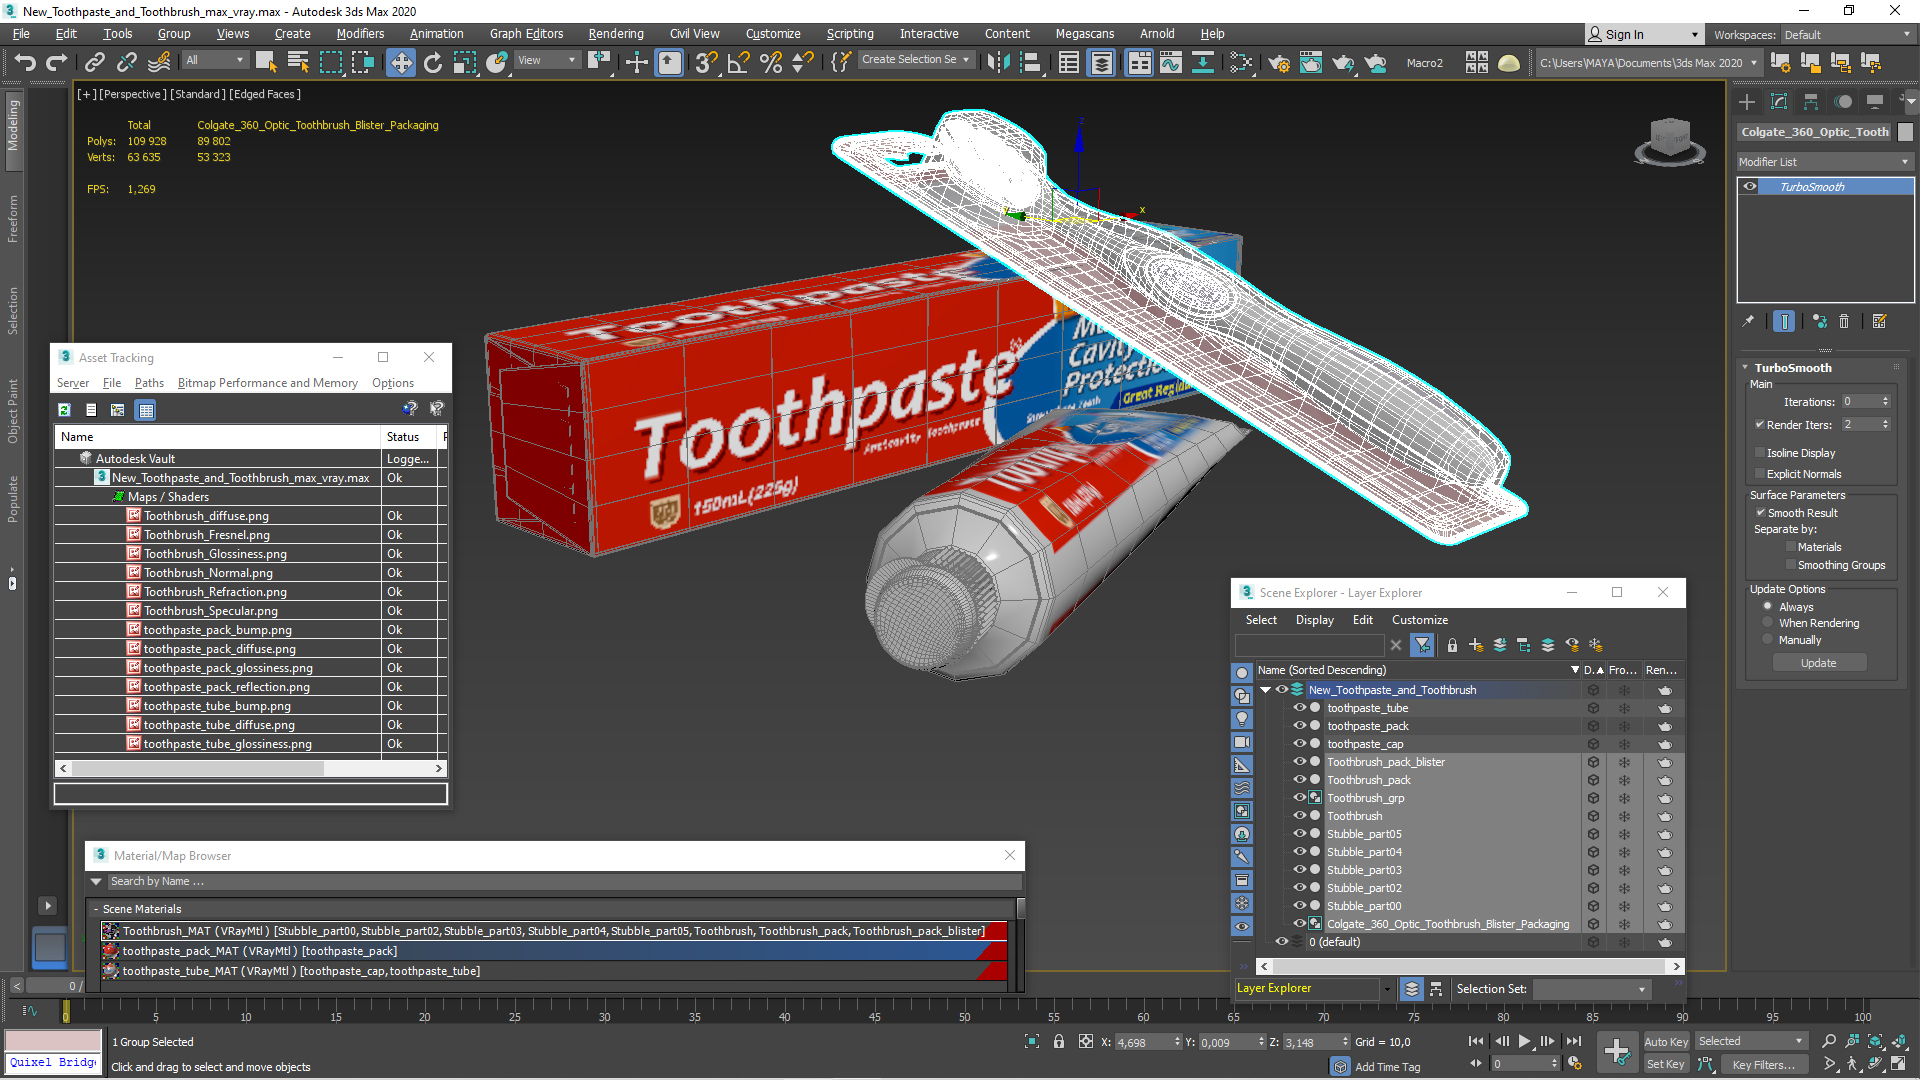
Task: Click the Auto Key button
Action: pos(1666,1042)
